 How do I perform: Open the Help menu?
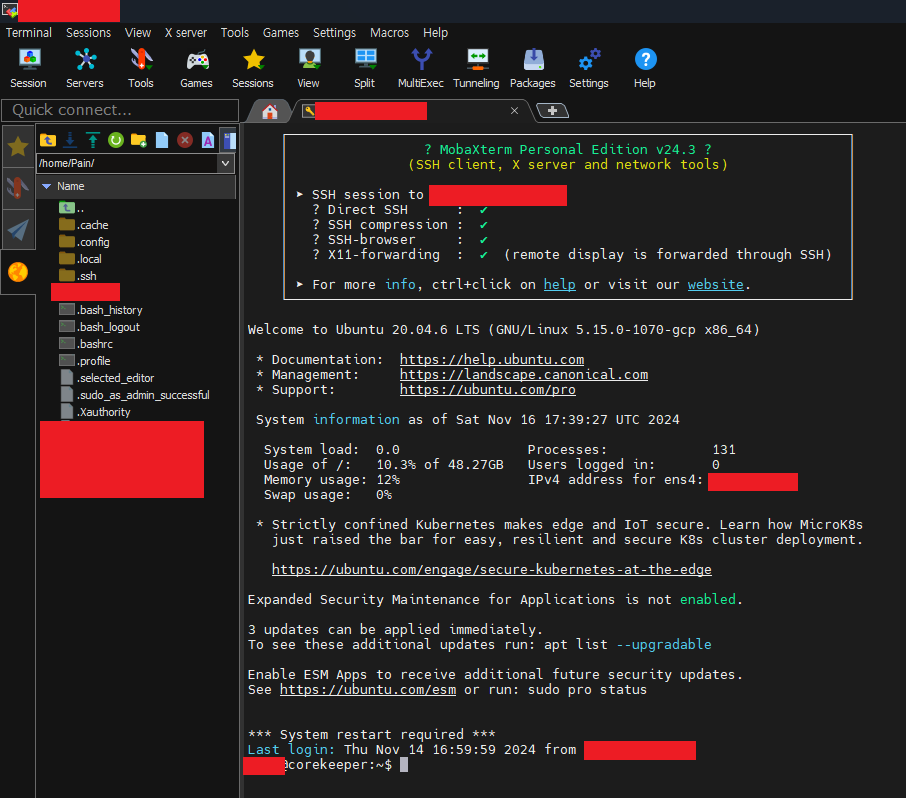(x=435, y=32)
